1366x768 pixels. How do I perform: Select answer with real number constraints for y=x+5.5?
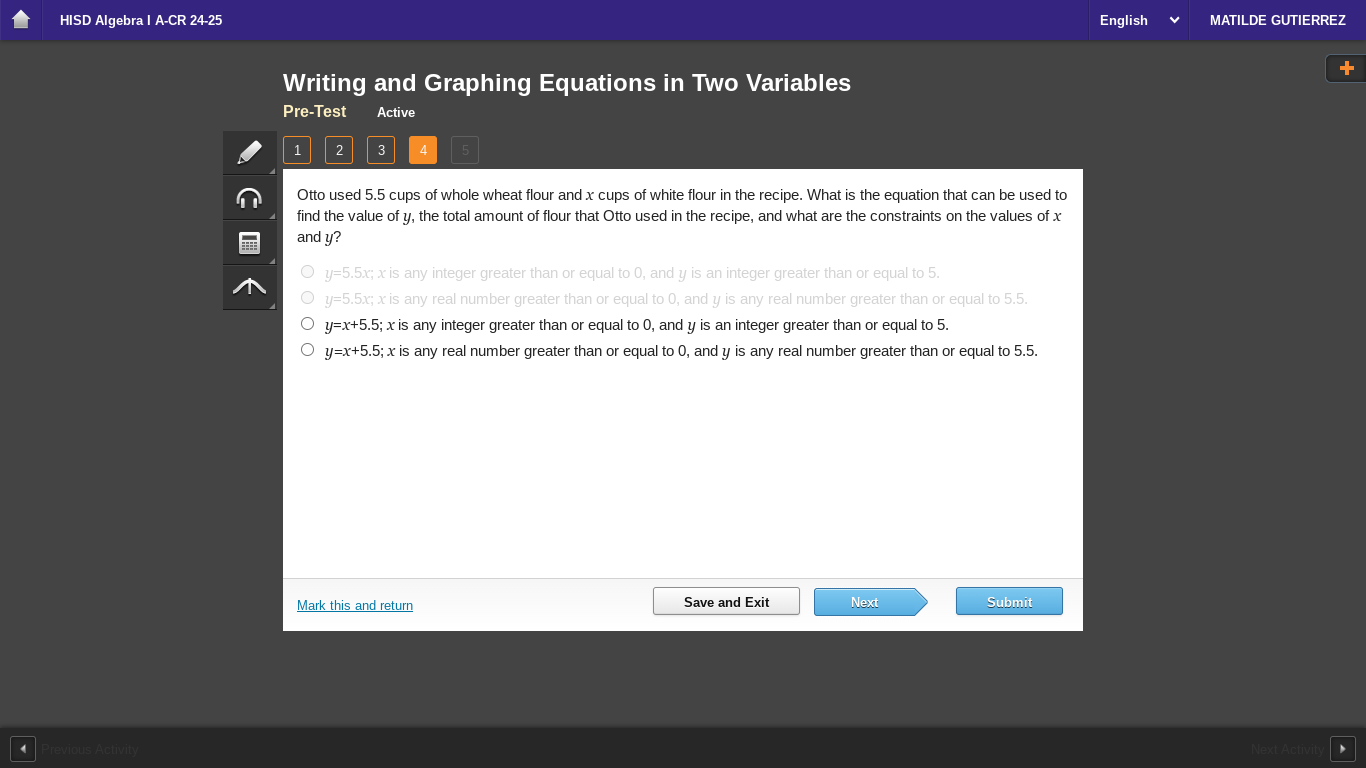pos(307,349)
